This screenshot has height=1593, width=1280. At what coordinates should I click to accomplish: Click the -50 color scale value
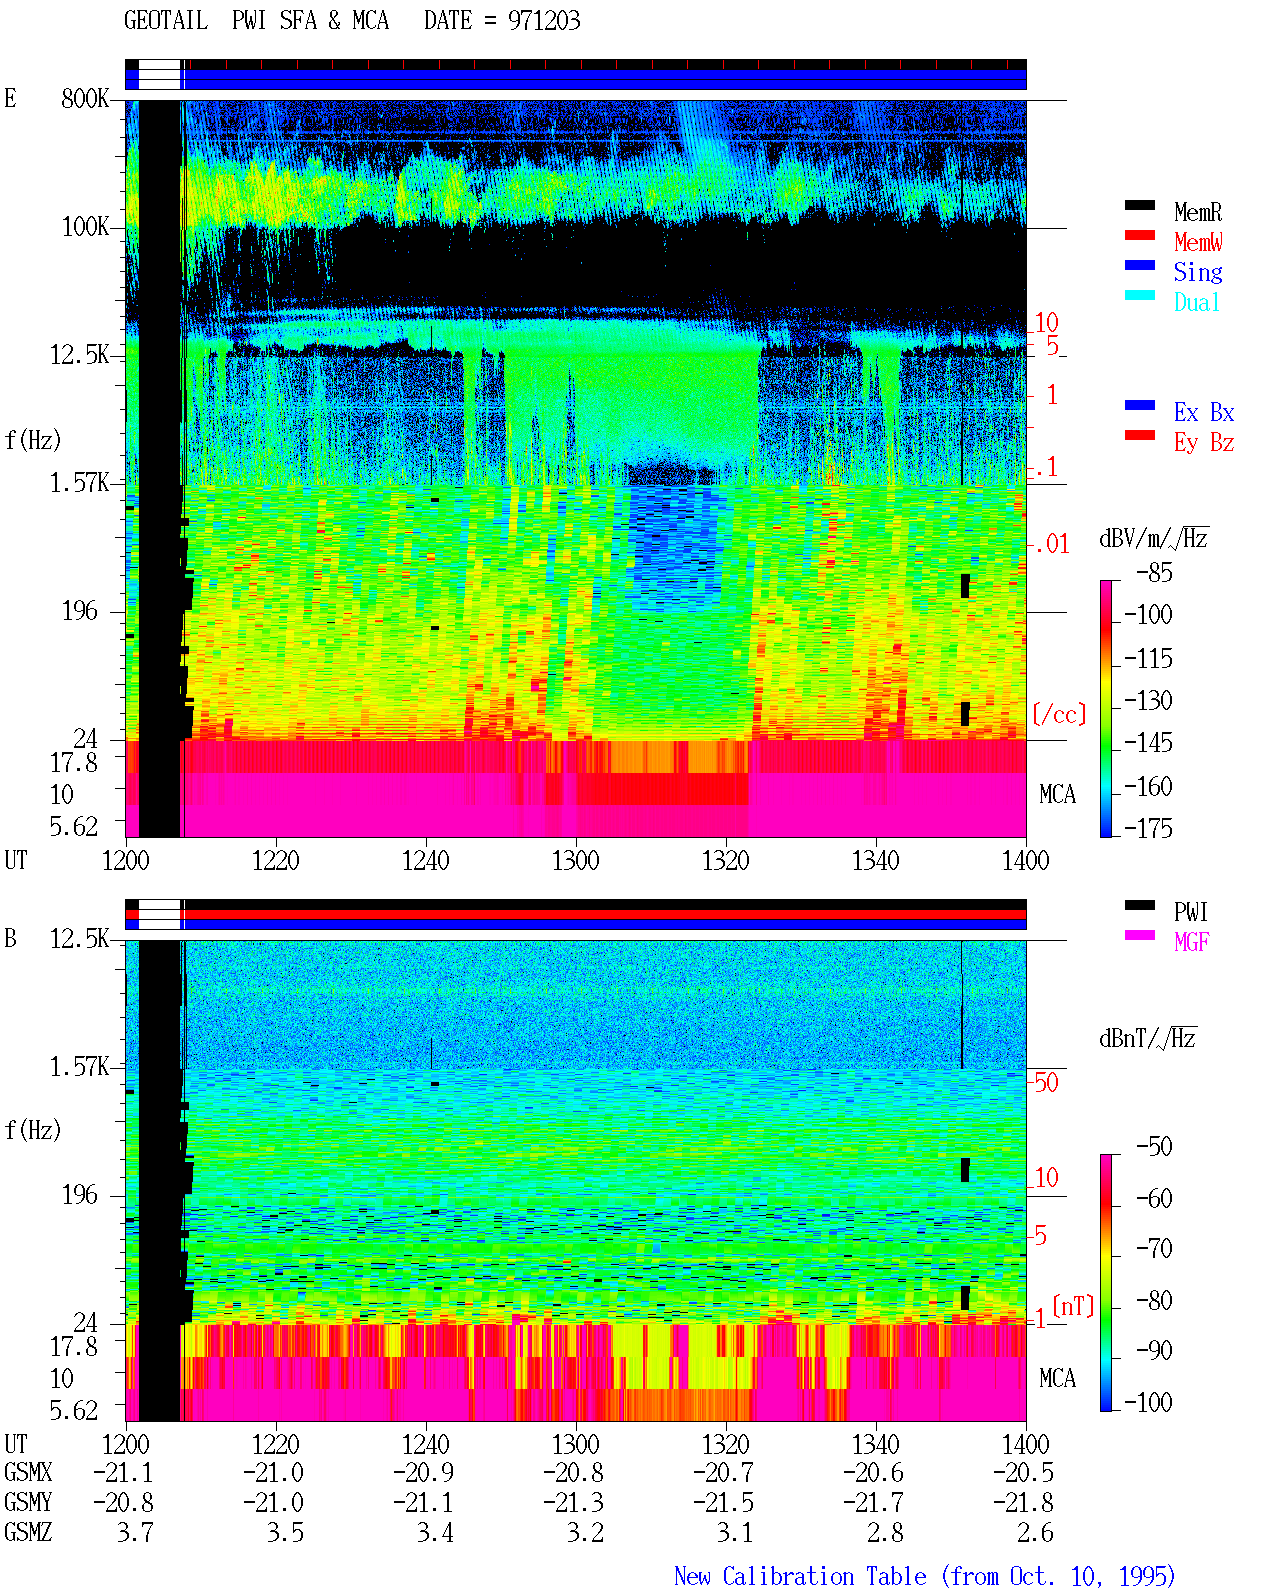pyautogui.click(x=1154, y=1146)
